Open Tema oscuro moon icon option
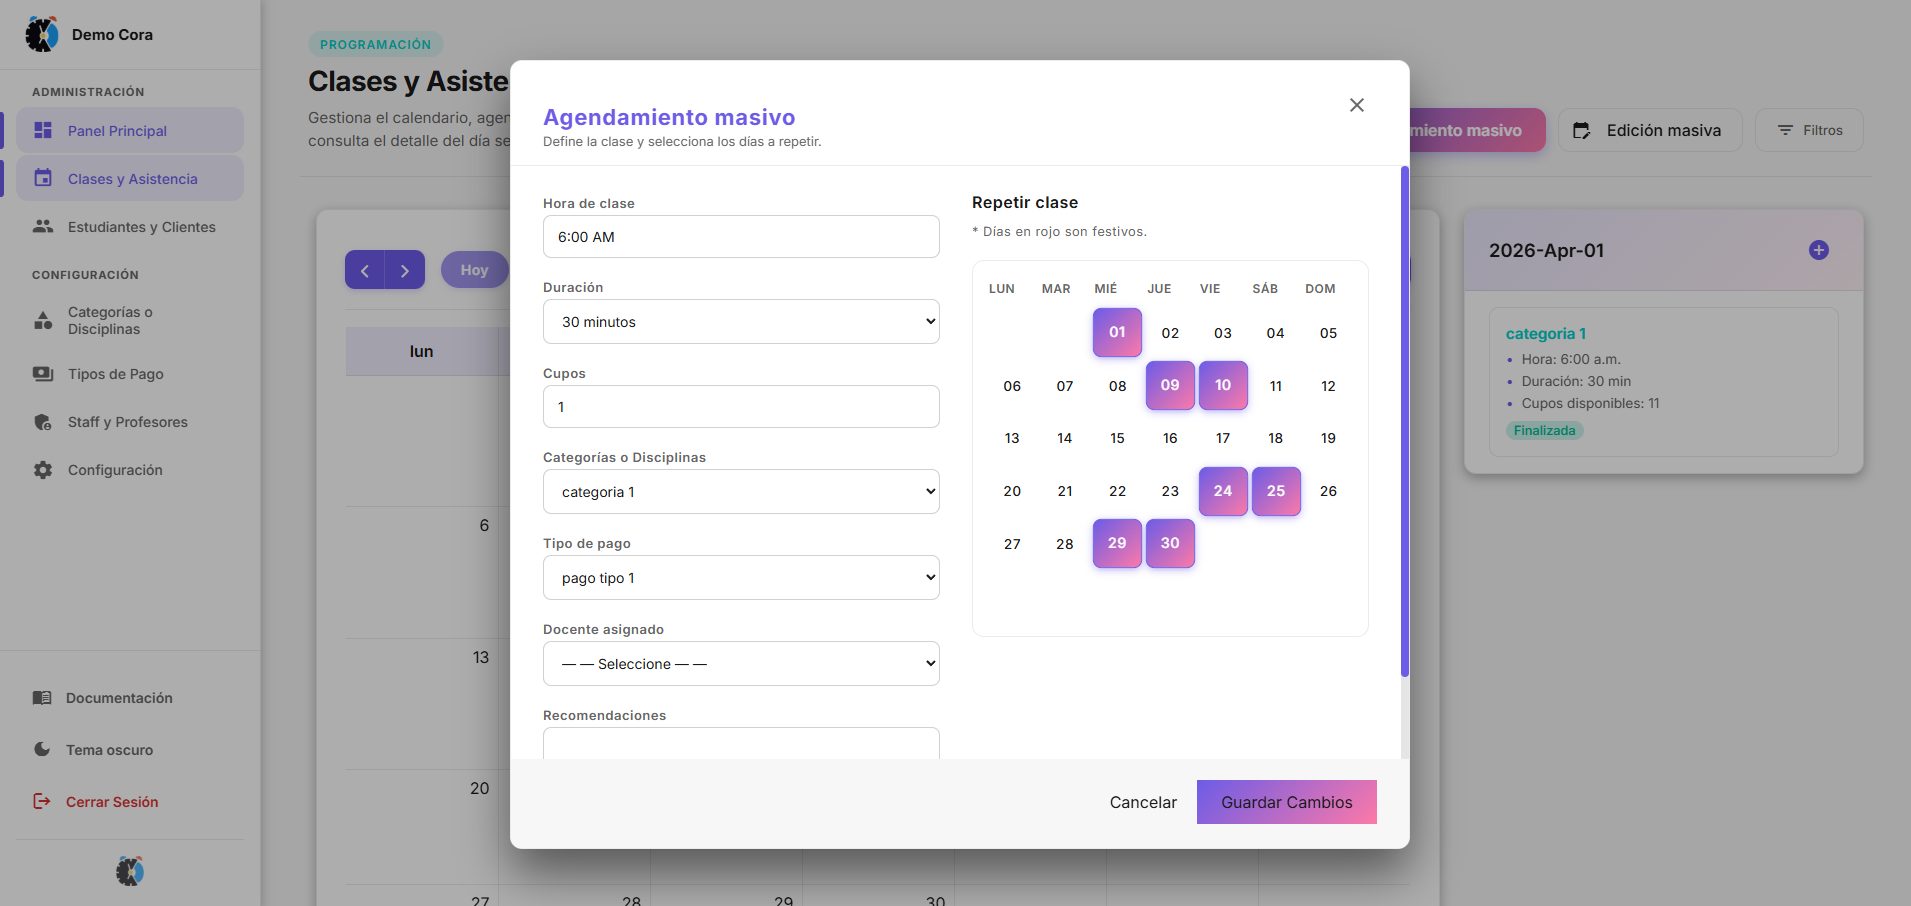The image size is (1911, 906). (42, 749)
